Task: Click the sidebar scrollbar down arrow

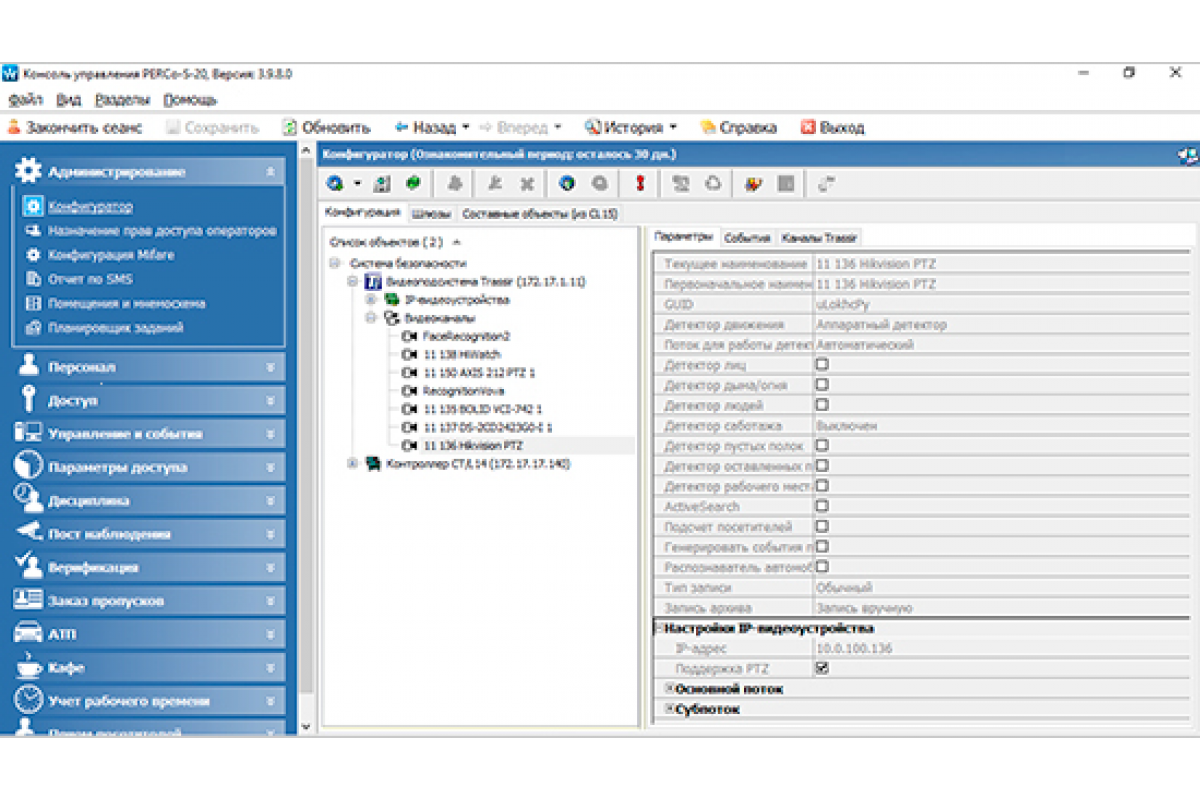Action: 306,727
